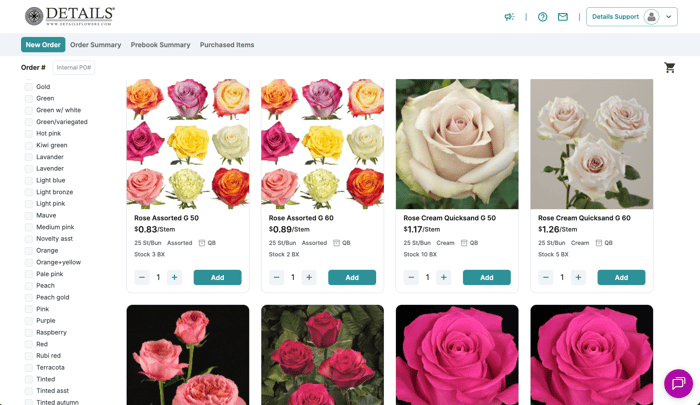Open the Prebook Summary tab
The image size is (700, 405).
click(160, 45)
